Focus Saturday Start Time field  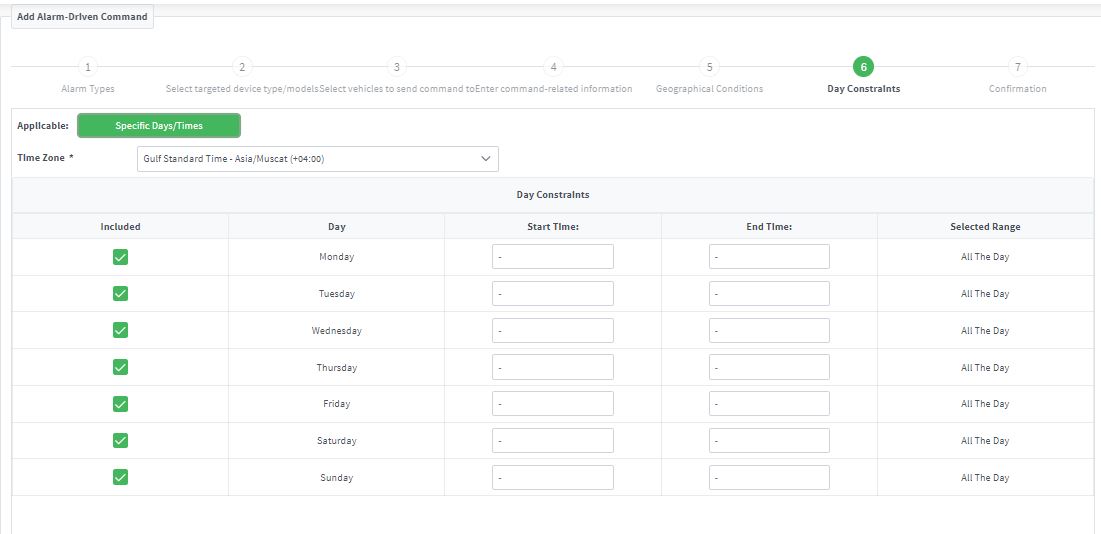[553, 441]
